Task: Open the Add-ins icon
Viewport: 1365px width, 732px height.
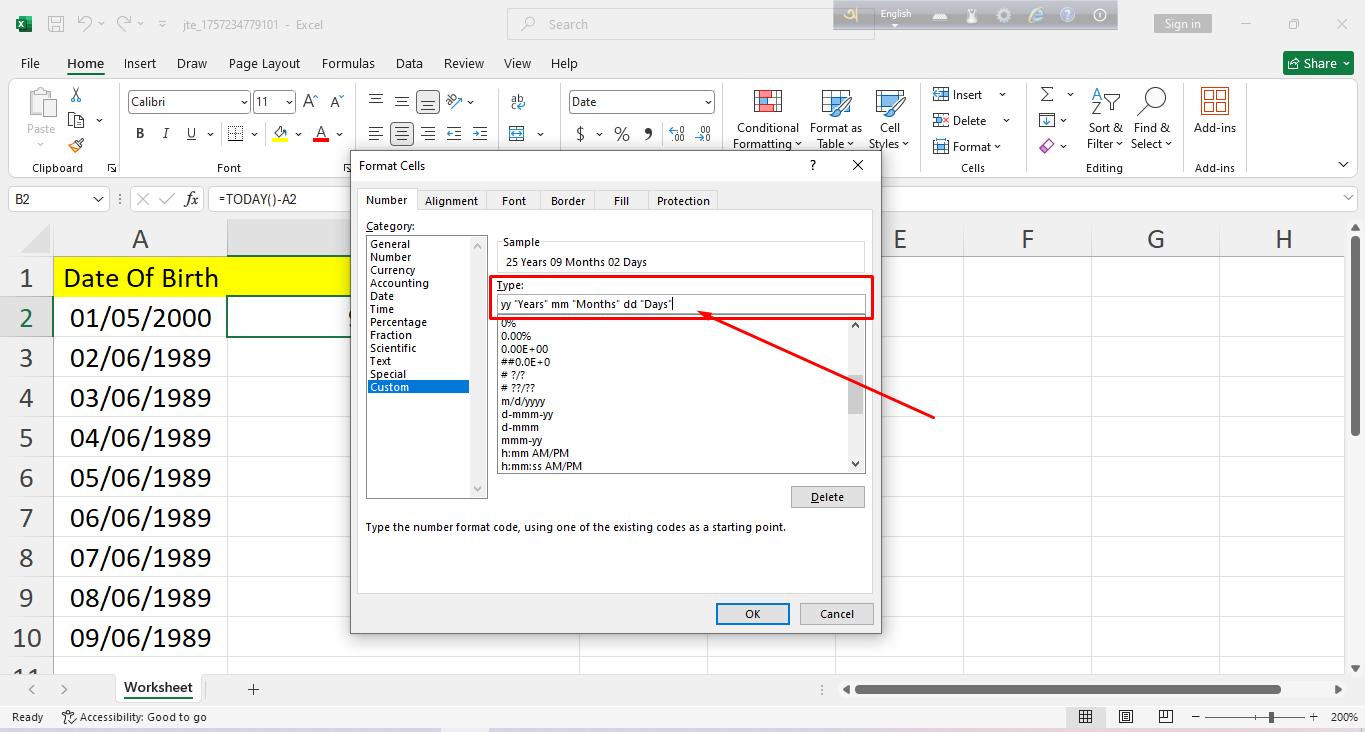Action: pyautogui.click(x=1214, y=101)
